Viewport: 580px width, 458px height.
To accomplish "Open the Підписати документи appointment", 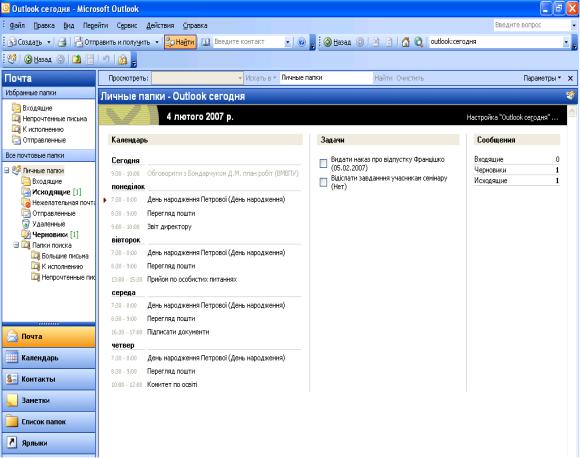I will pyautogui.click(x=178, y=332).
